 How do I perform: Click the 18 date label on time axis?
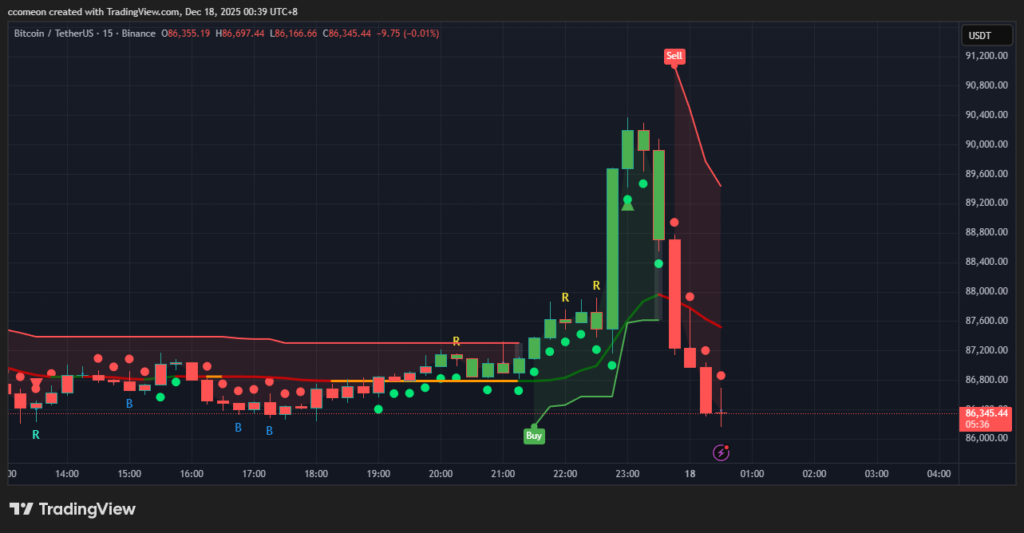[690, 474]
